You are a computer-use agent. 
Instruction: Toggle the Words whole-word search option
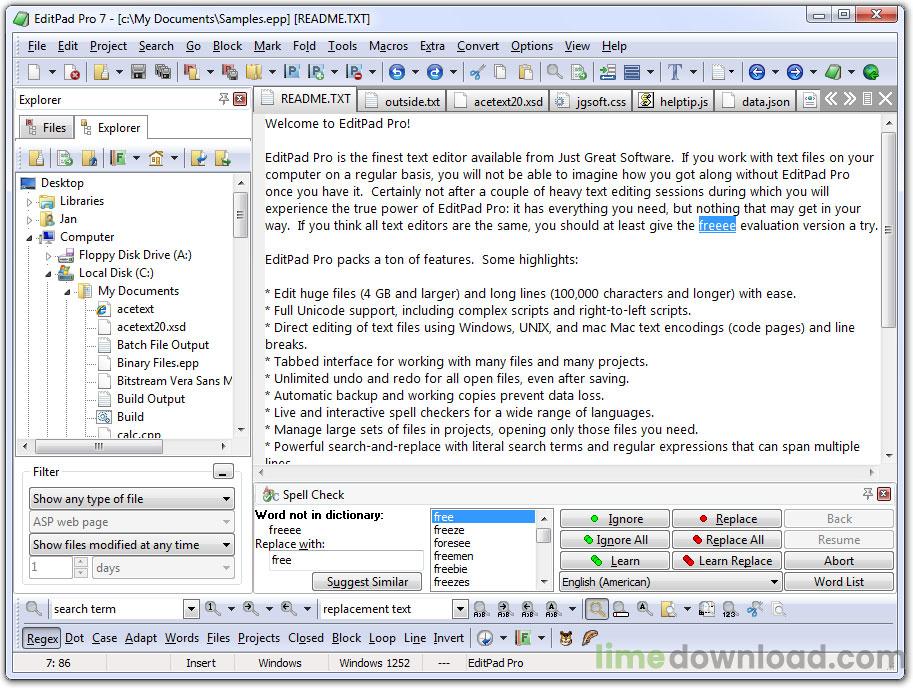click(182, 638)
